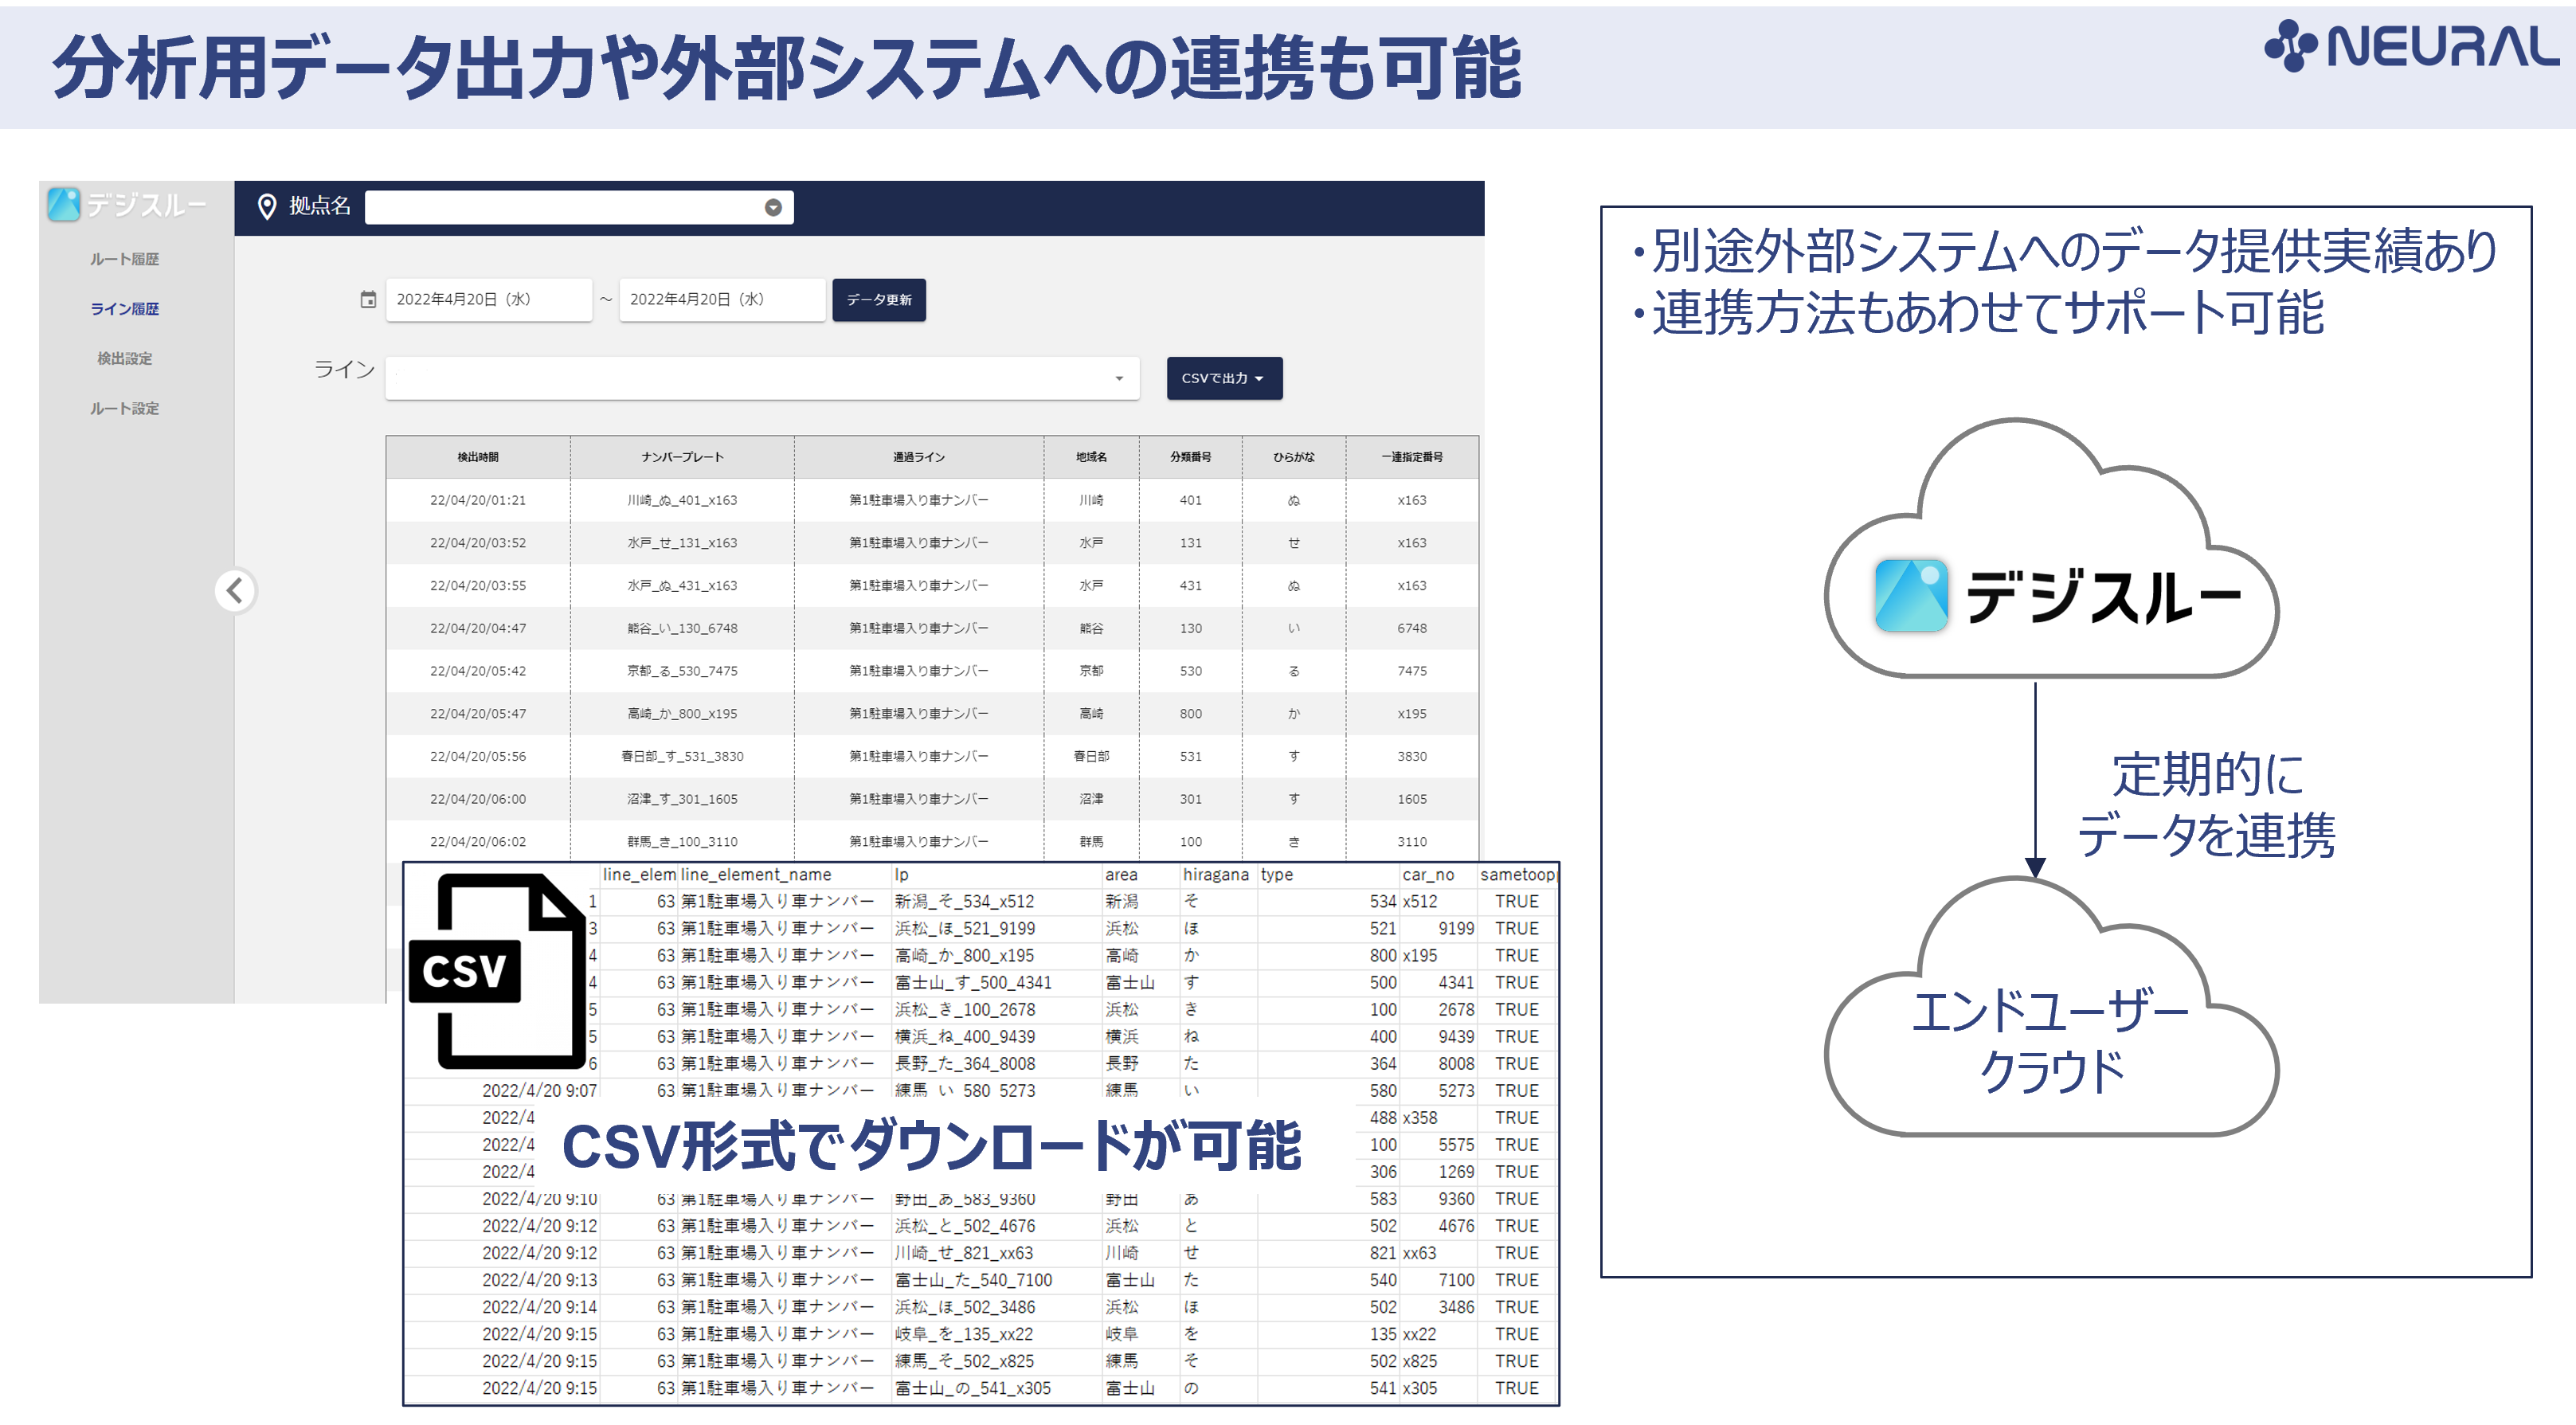The width and height of the screenshot is (2576, 1425).
Task: Select the row with time 22/04/20/01:21
Action: click(932, 500)
